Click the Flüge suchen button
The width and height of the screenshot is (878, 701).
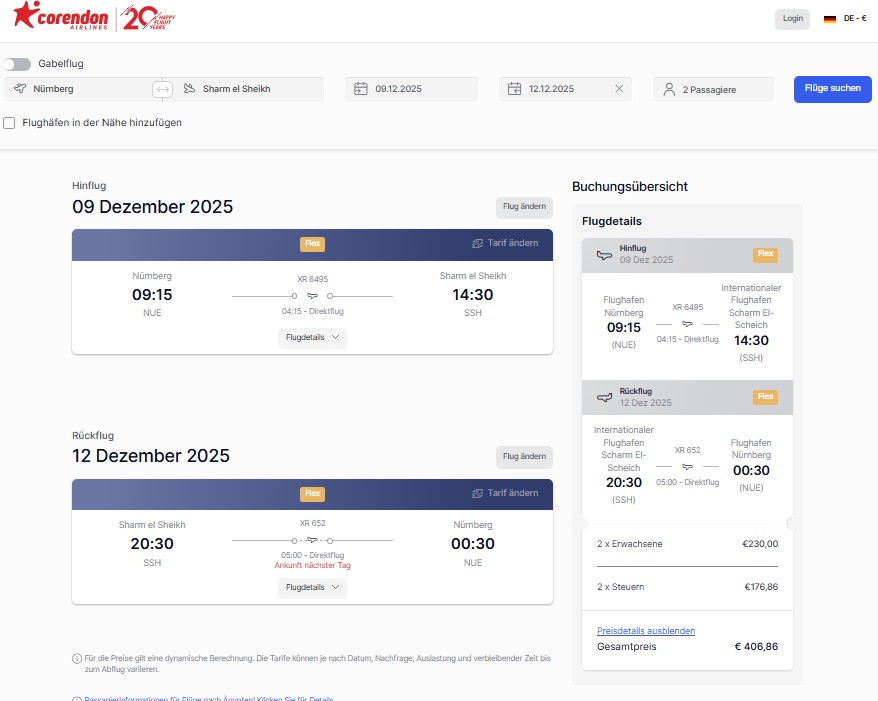(x=832, y=88)
